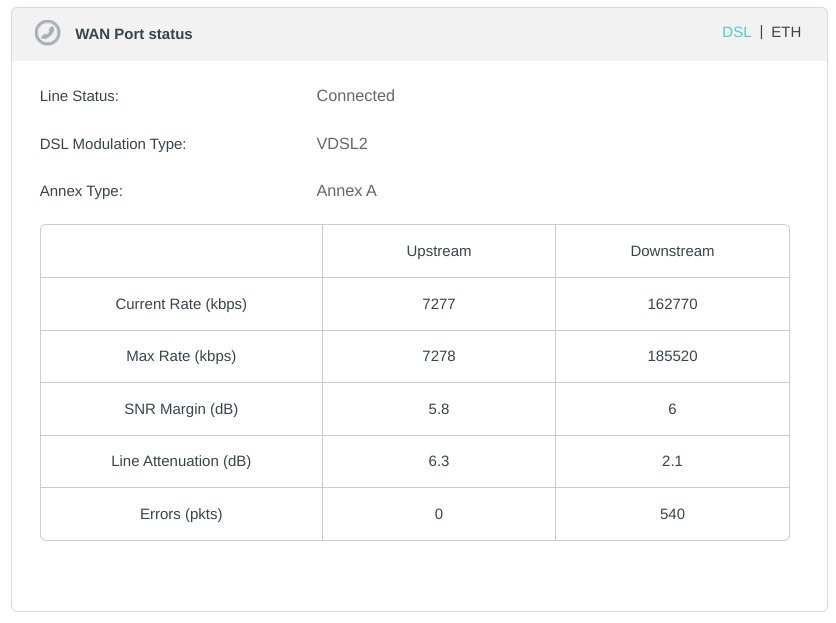The width and height of the screenshot is (836, 623).
Task: Click the VDSL2 modulation value
Action: 342,144
